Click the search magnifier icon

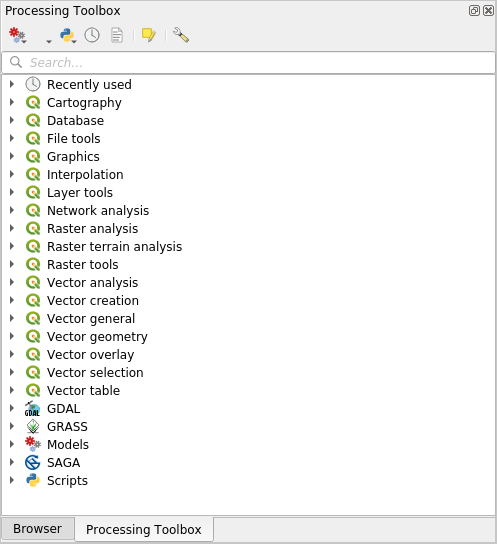(x=16, y=62)
